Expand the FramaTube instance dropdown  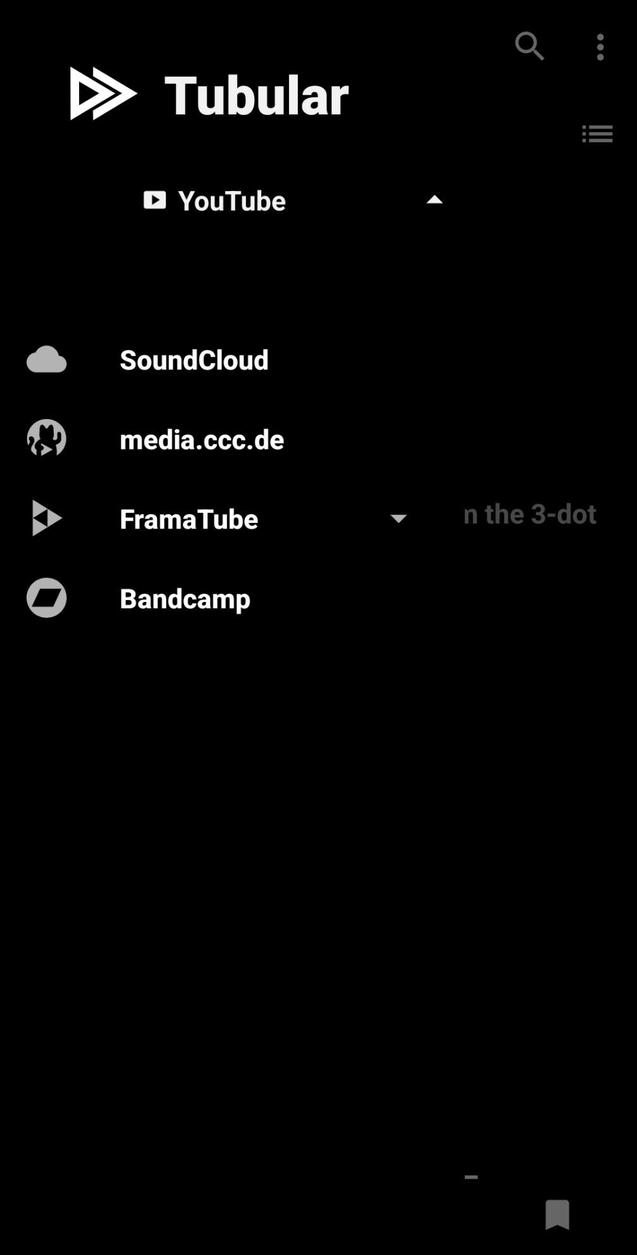398,518
